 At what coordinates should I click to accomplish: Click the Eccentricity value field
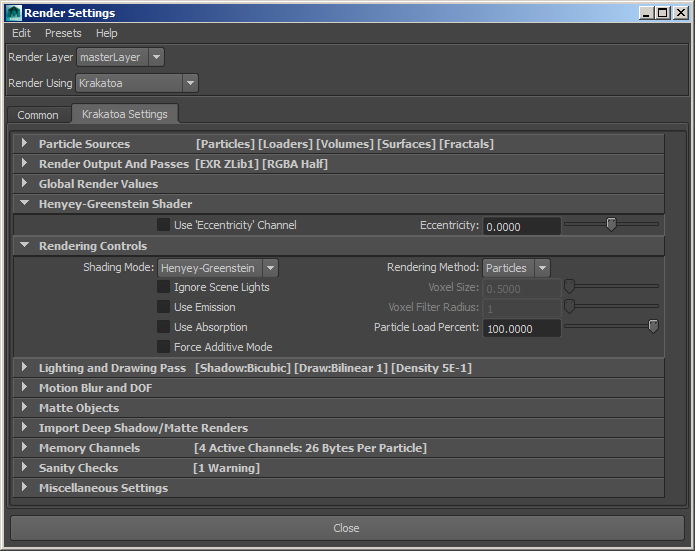pyautogui.click(x=522, y=227)
